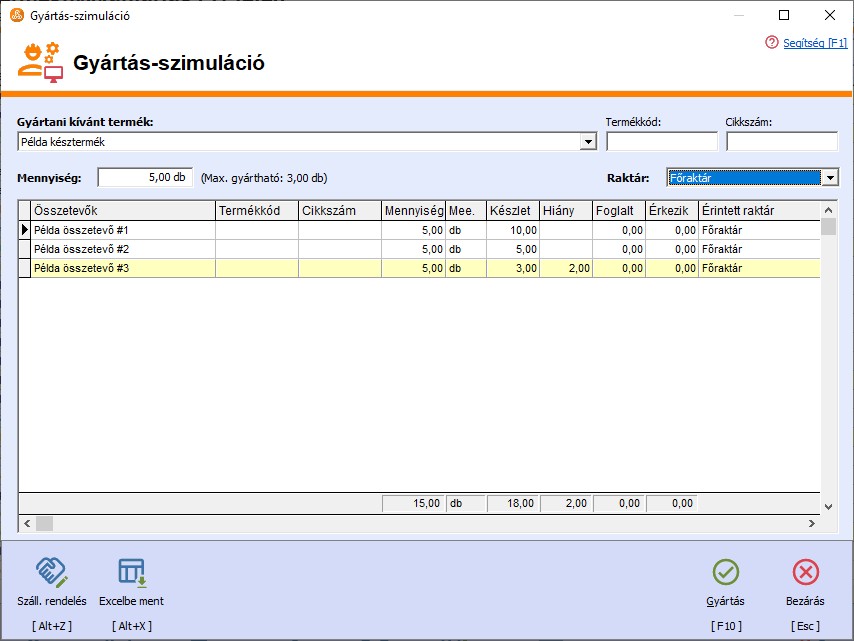This screenshot has height=641, width=854.
Task: Expand the Gyártani kívánt termék dropdown
Action: point(588,142)
